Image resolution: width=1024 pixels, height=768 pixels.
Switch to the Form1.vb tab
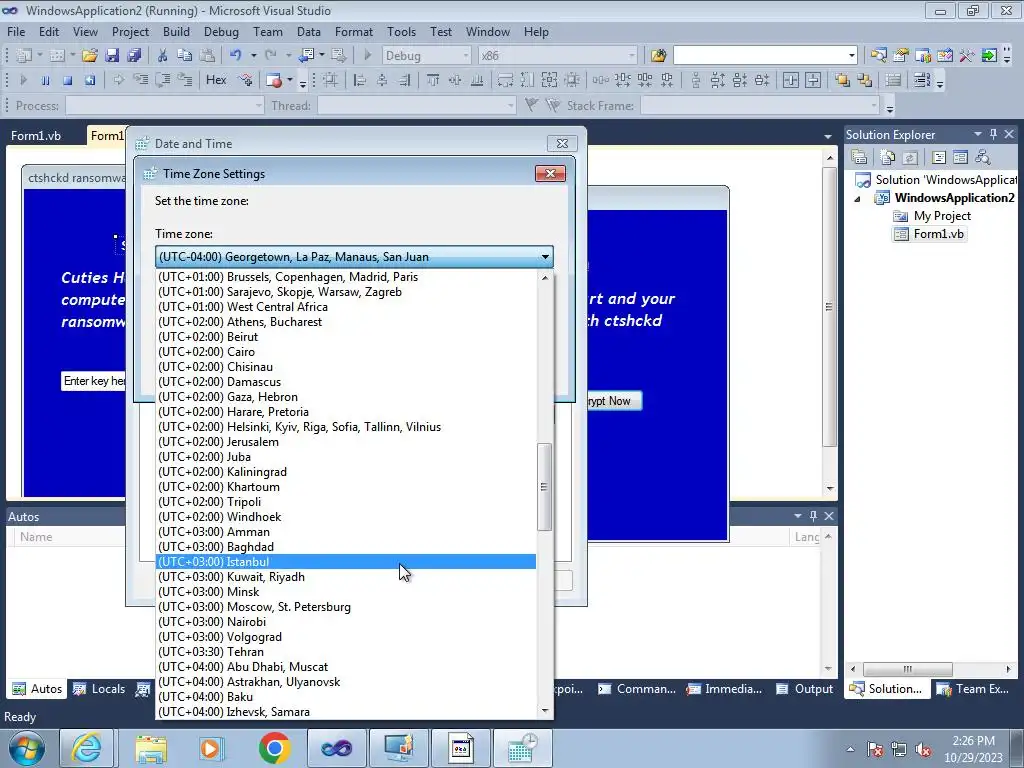point(36,136)
